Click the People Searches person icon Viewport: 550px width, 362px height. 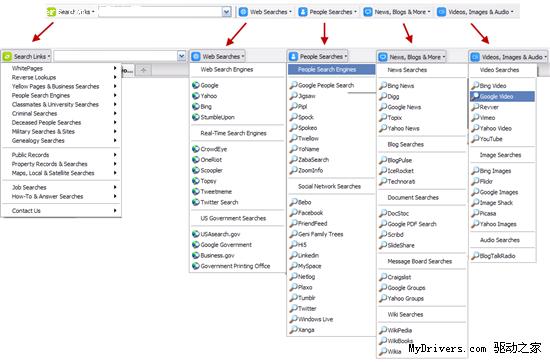coord(293,56)
